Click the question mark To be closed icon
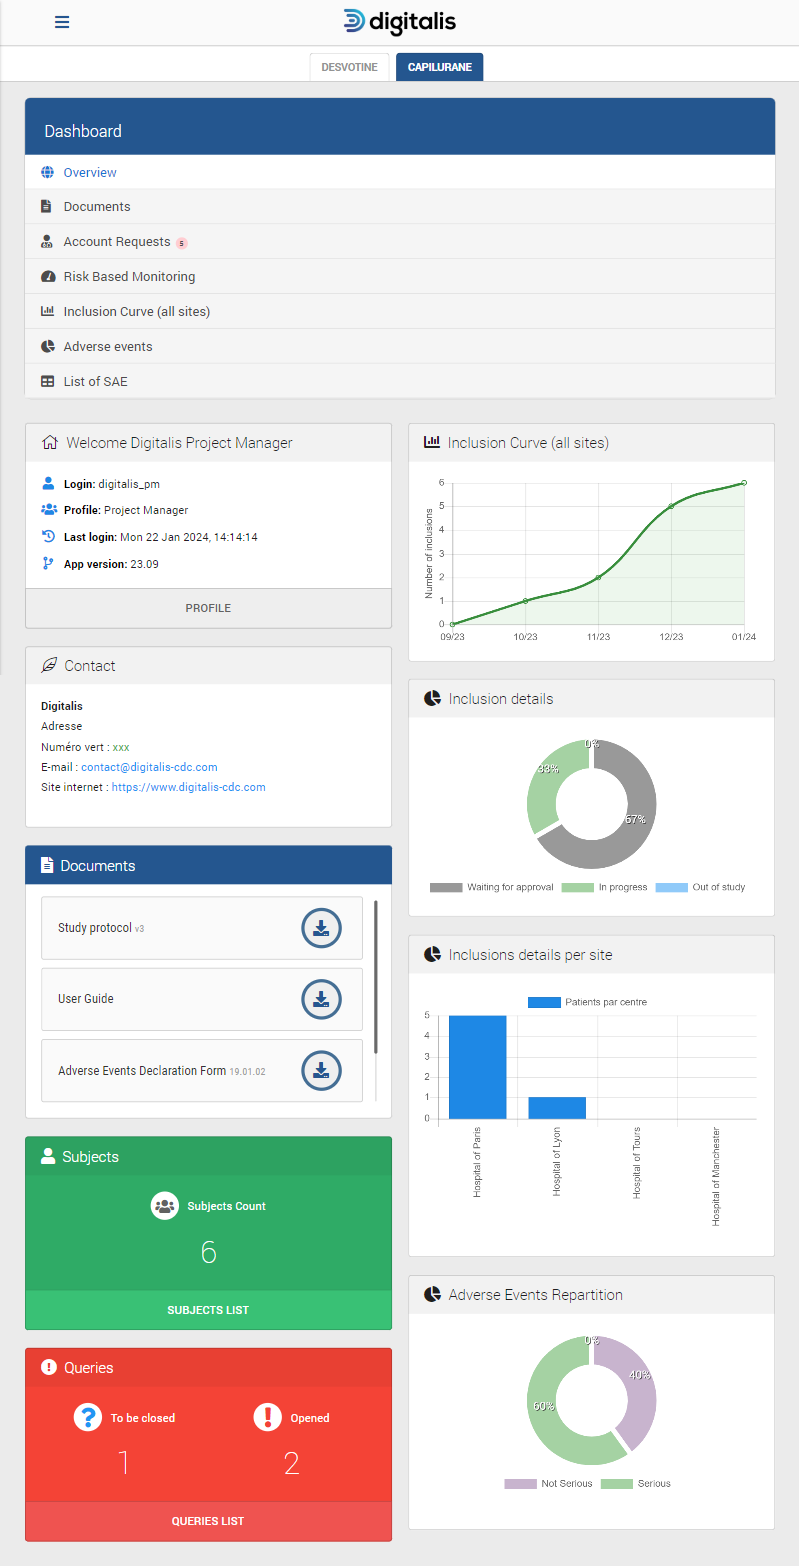This screenshot has width=799, height=1566. pos(88,1417)
